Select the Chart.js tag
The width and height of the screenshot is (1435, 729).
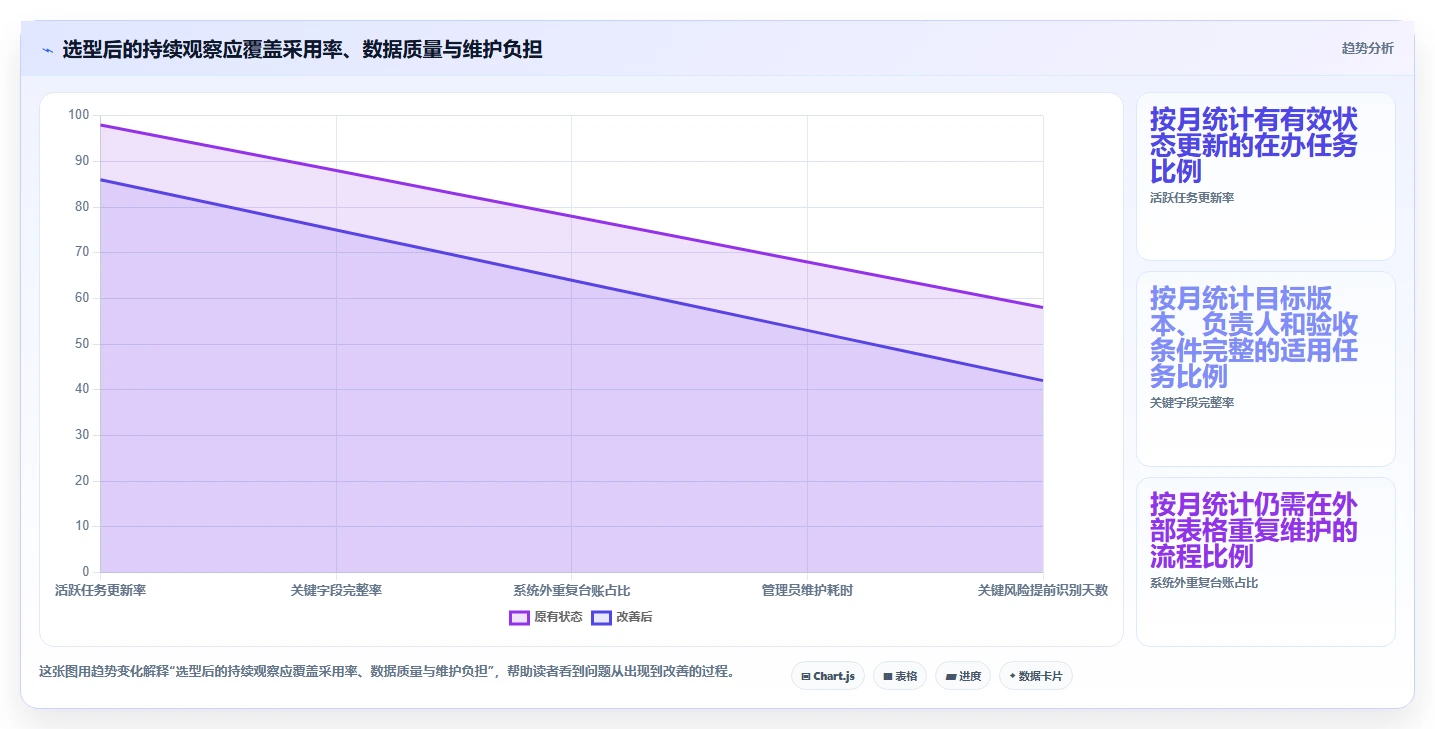(x=828, y=676)
